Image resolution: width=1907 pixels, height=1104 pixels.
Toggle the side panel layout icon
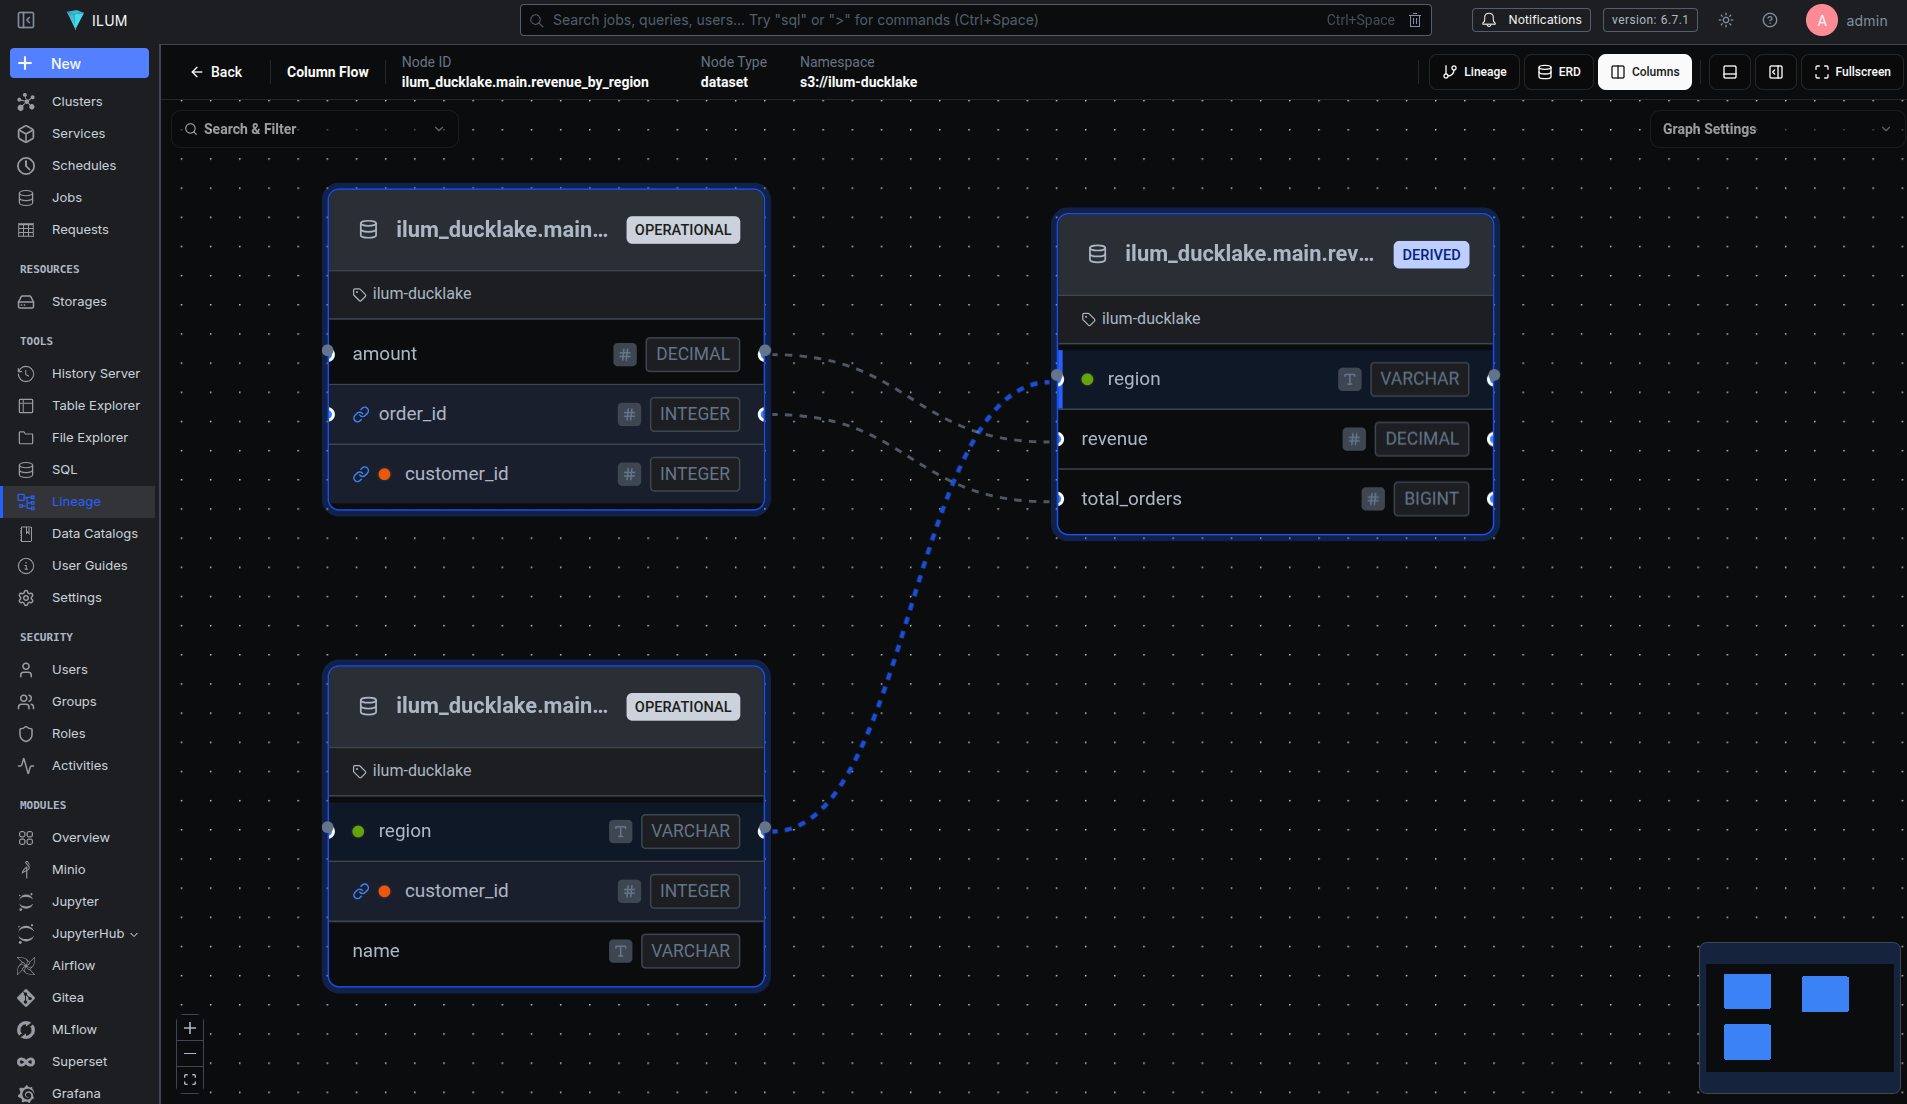coord(1776,72)
